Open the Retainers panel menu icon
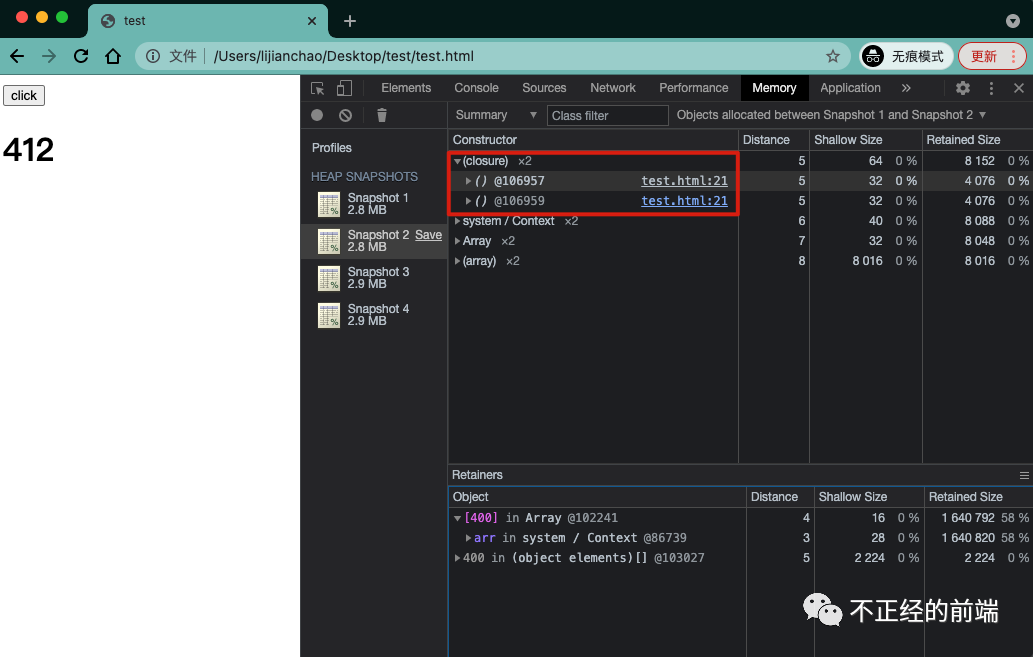 (x=1024, y=475)
